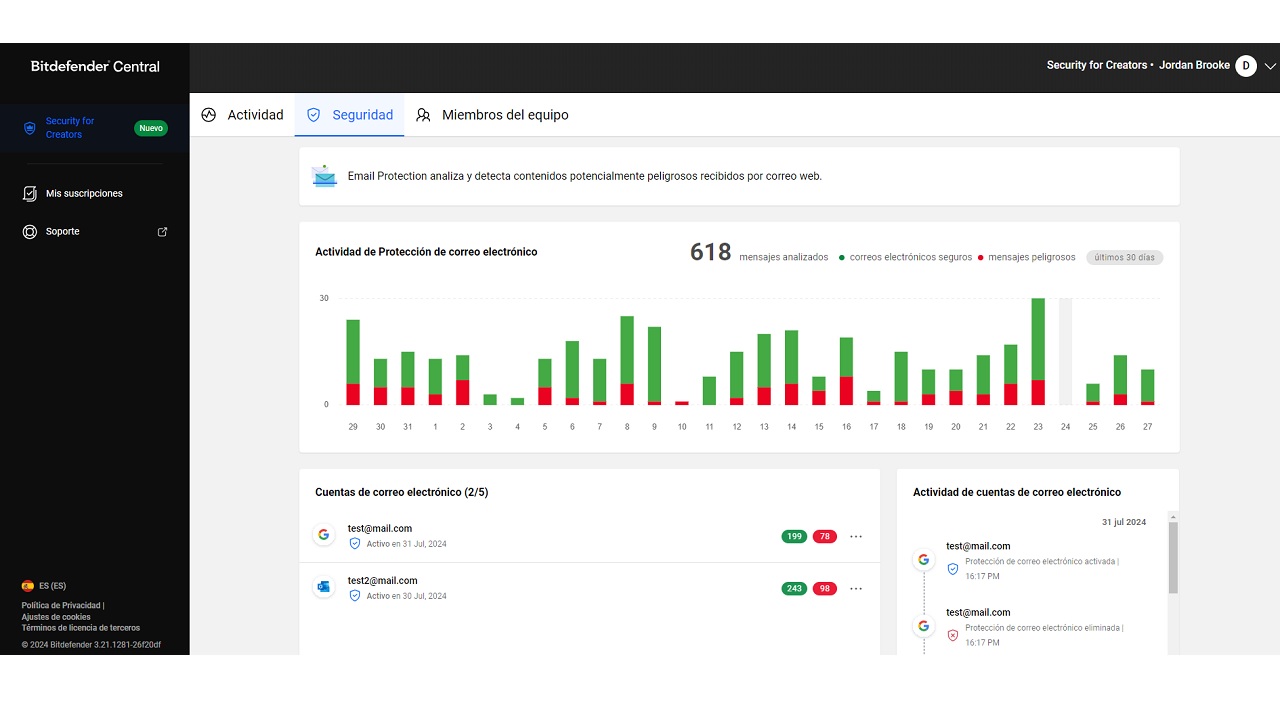
Task: Select the Google account icon for test@mail.com
Action: click(323, 534)
